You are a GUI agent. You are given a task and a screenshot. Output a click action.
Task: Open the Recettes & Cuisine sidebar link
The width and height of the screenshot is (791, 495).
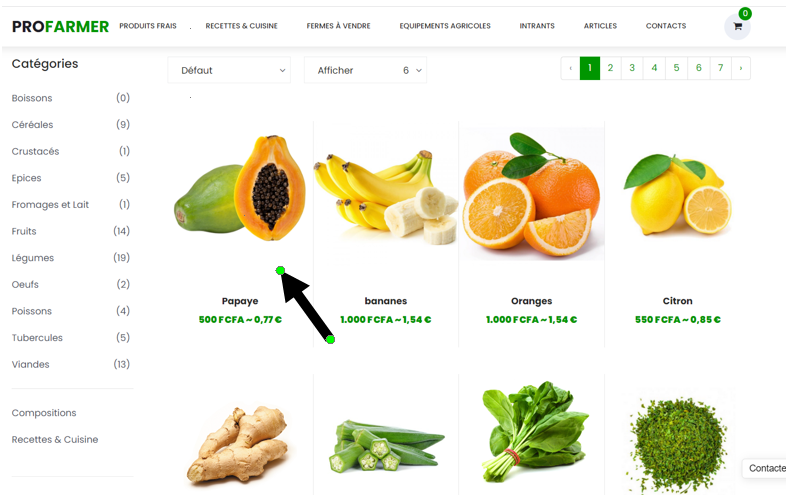coord(55,439)
